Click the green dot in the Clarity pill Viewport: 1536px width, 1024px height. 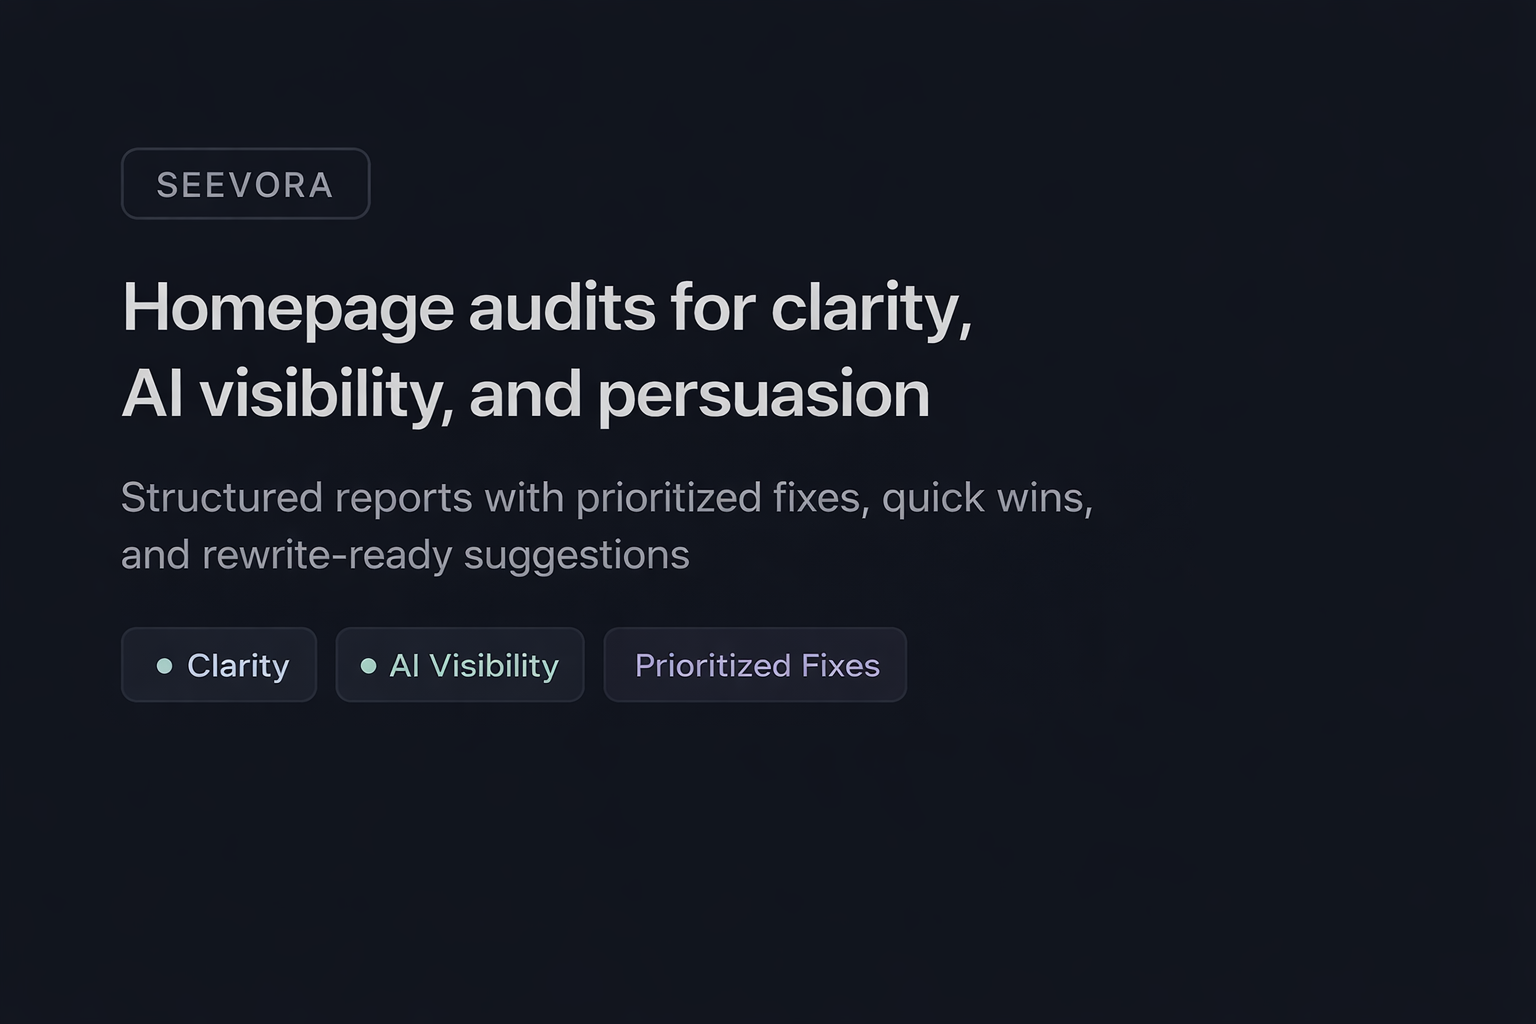click(165, 666)
